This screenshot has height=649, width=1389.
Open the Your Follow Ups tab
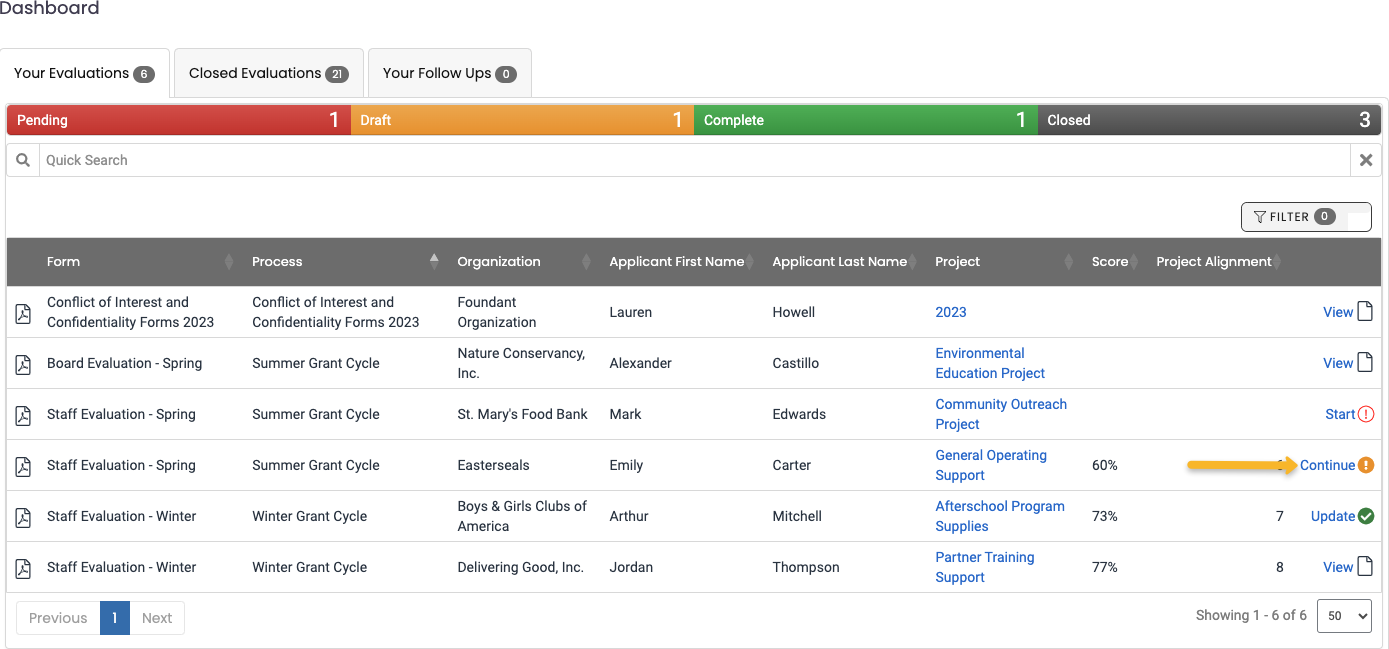point(448,72)
